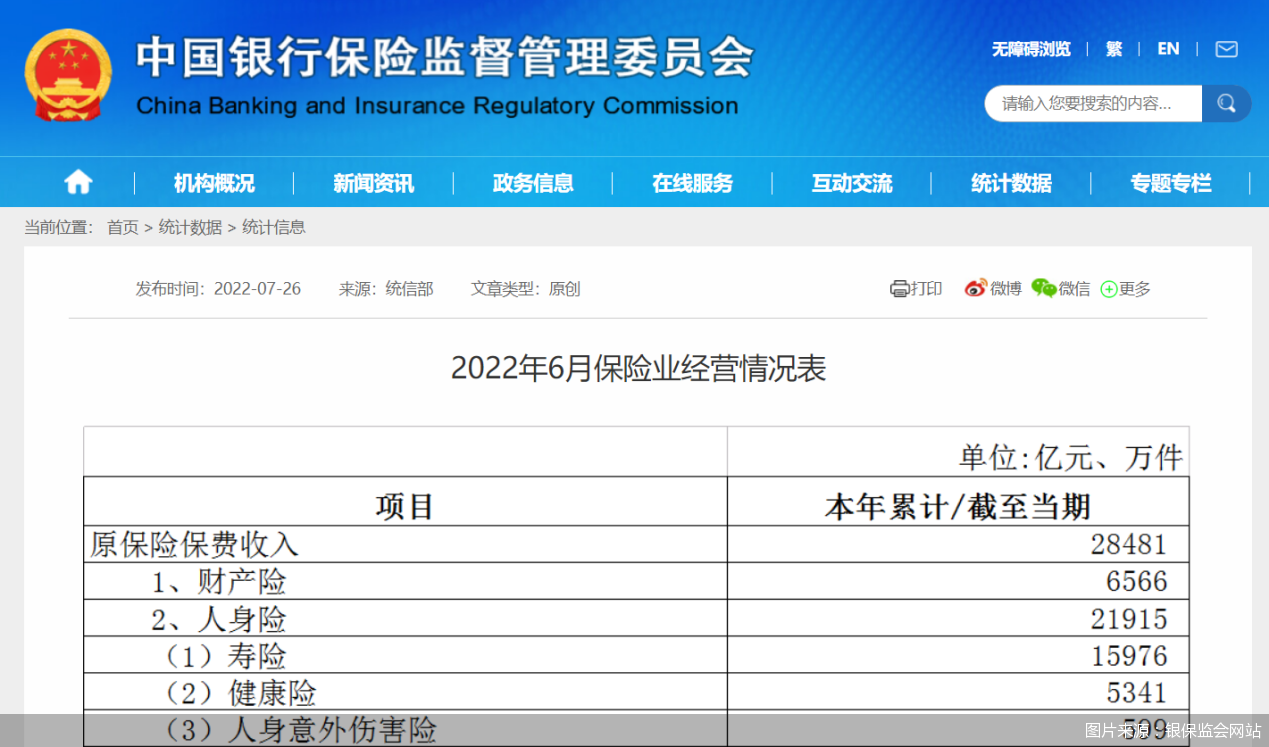
Task: Expand the 在线服务 navigation dropdown
Action: (692, 183)
